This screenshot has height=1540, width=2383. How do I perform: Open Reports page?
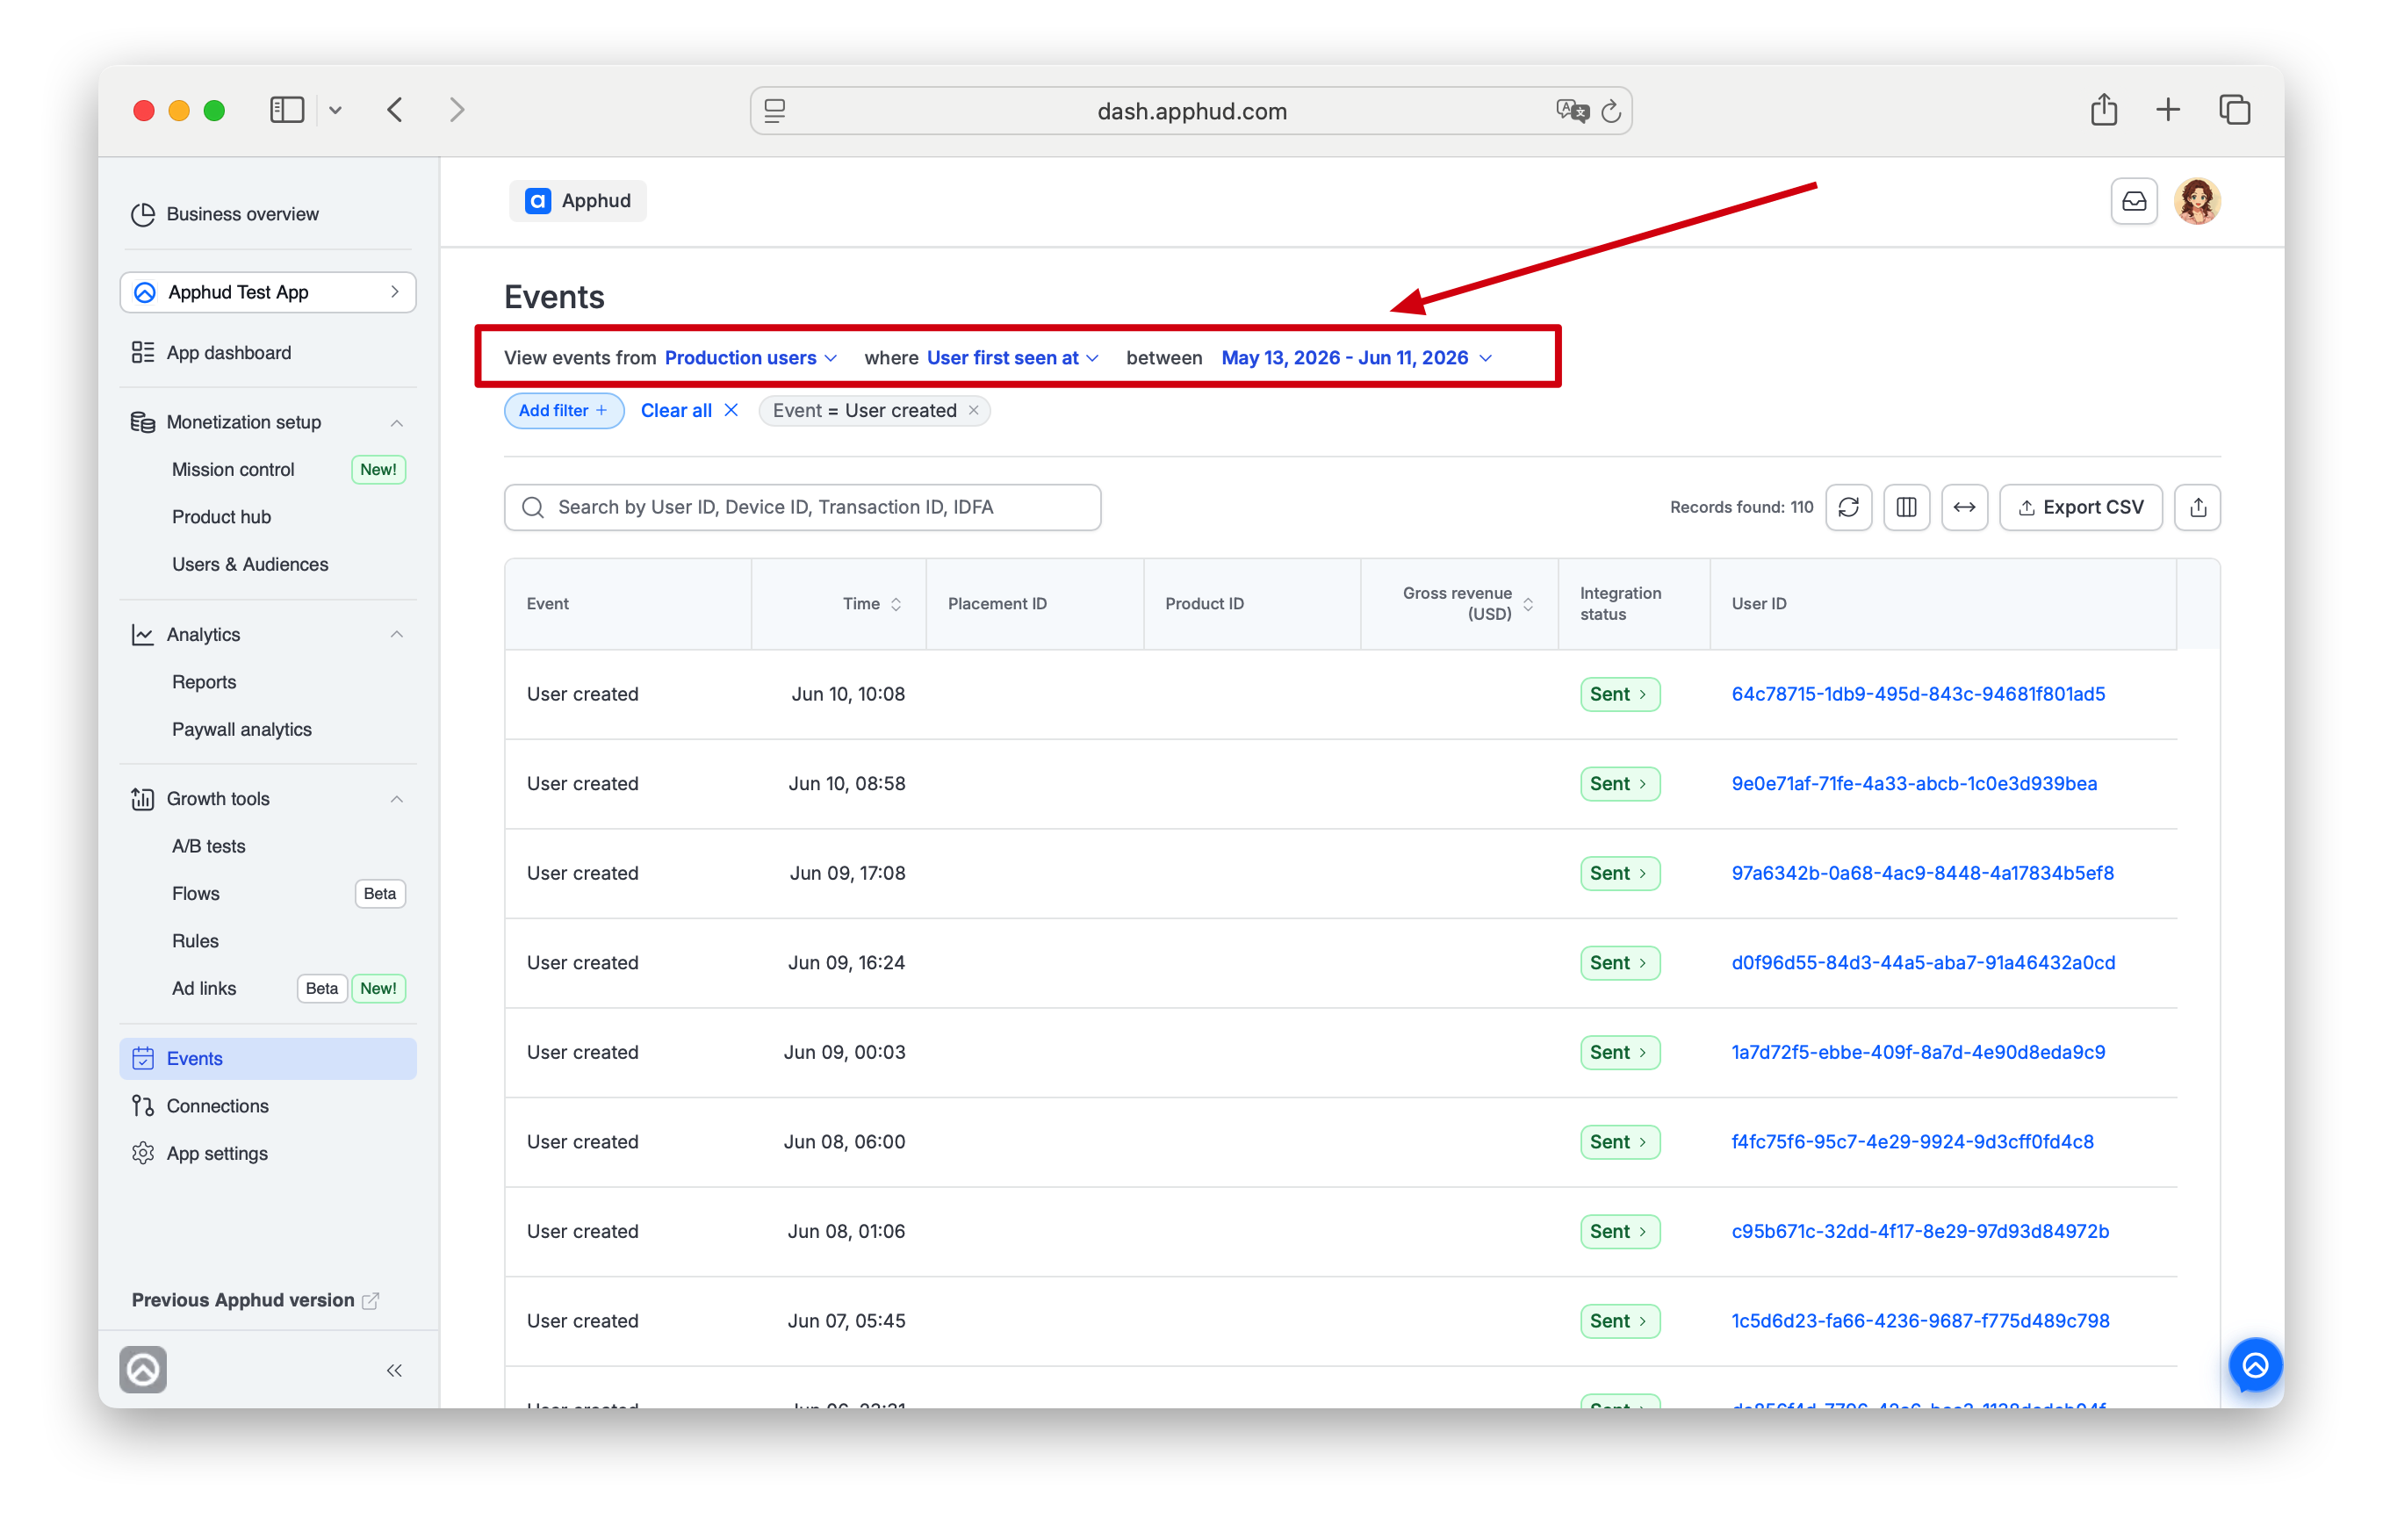coord(204,681)
